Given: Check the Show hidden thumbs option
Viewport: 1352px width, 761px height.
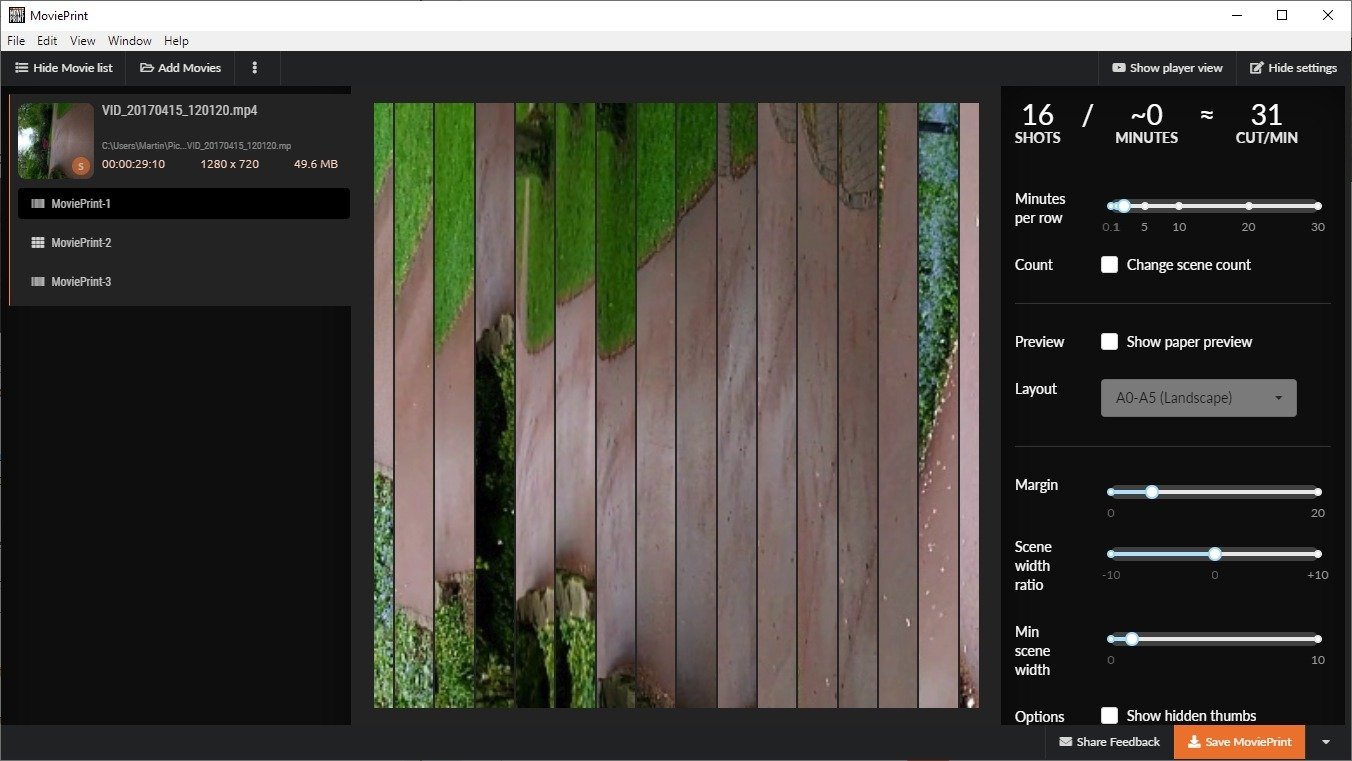Looking at the screenshot, I should (x=1109, y=715).
